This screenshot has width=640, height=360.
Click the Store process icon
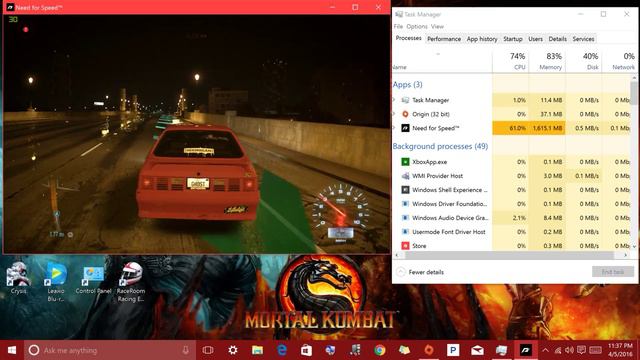[x=405, y=246]
